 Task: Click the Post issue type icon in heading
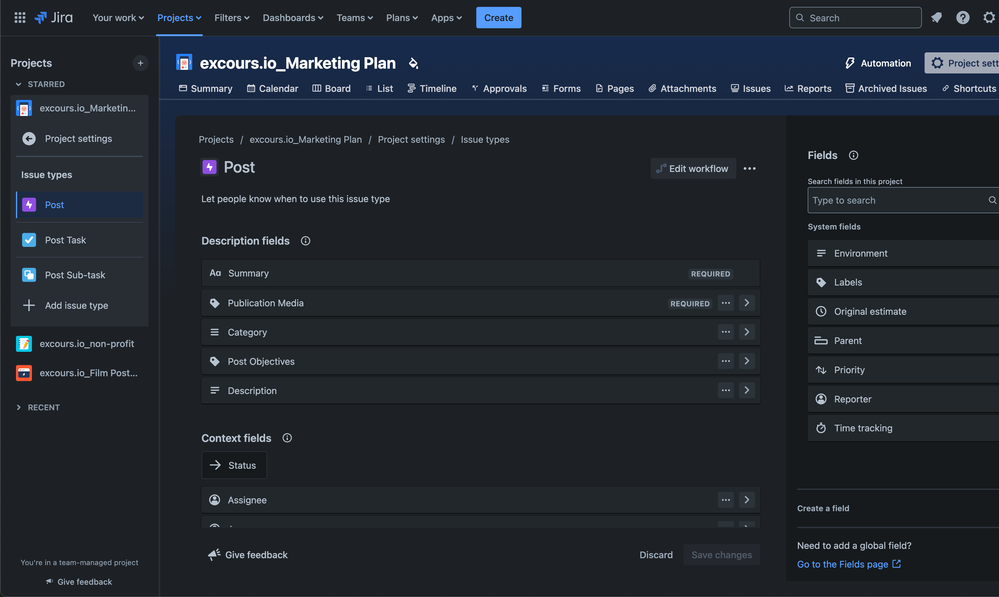coord(209,167)
